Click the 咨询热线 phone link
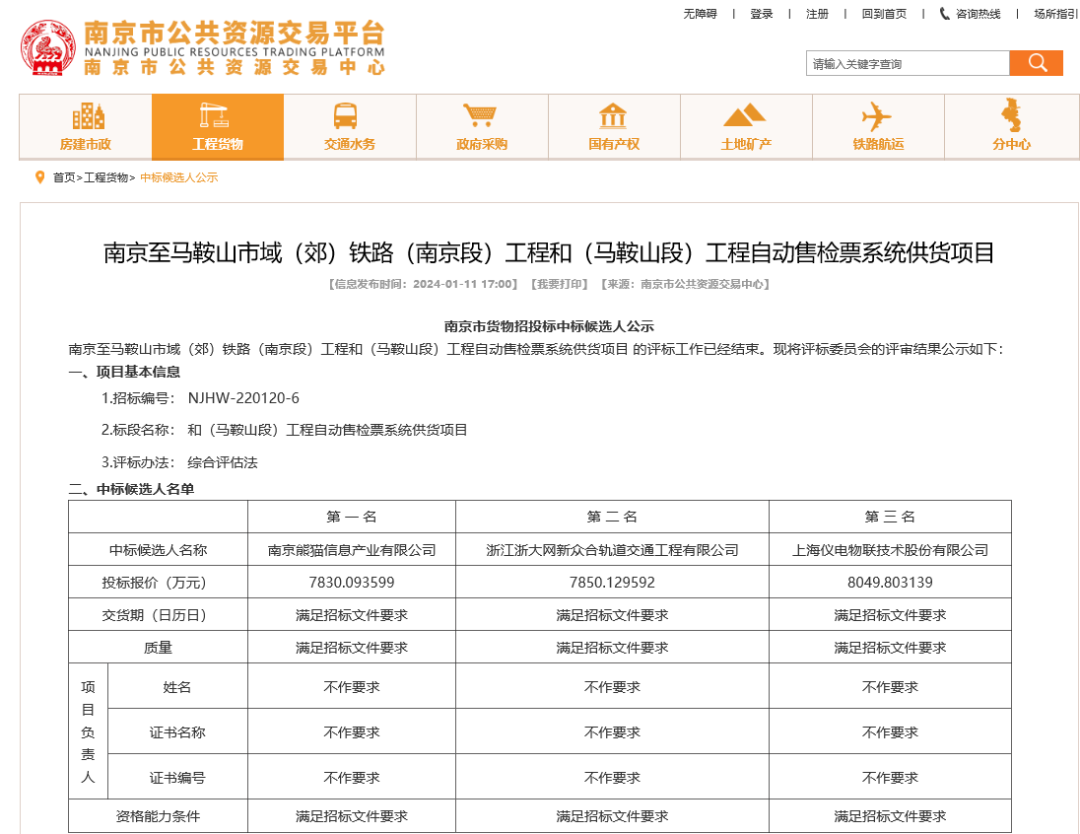Image resolution: width=1080 pixels, height=834 pixels. [970, 14]
